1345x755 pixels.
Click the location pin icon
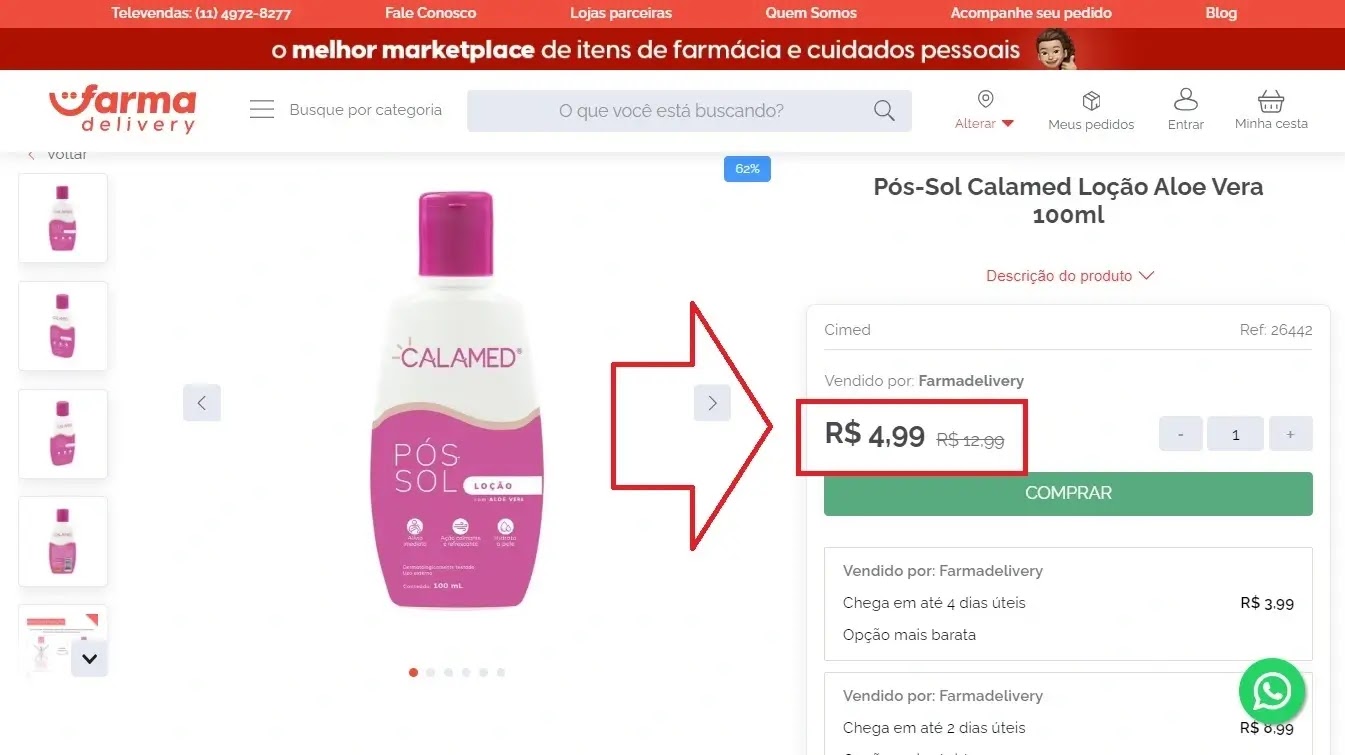[x=985, y=99]
